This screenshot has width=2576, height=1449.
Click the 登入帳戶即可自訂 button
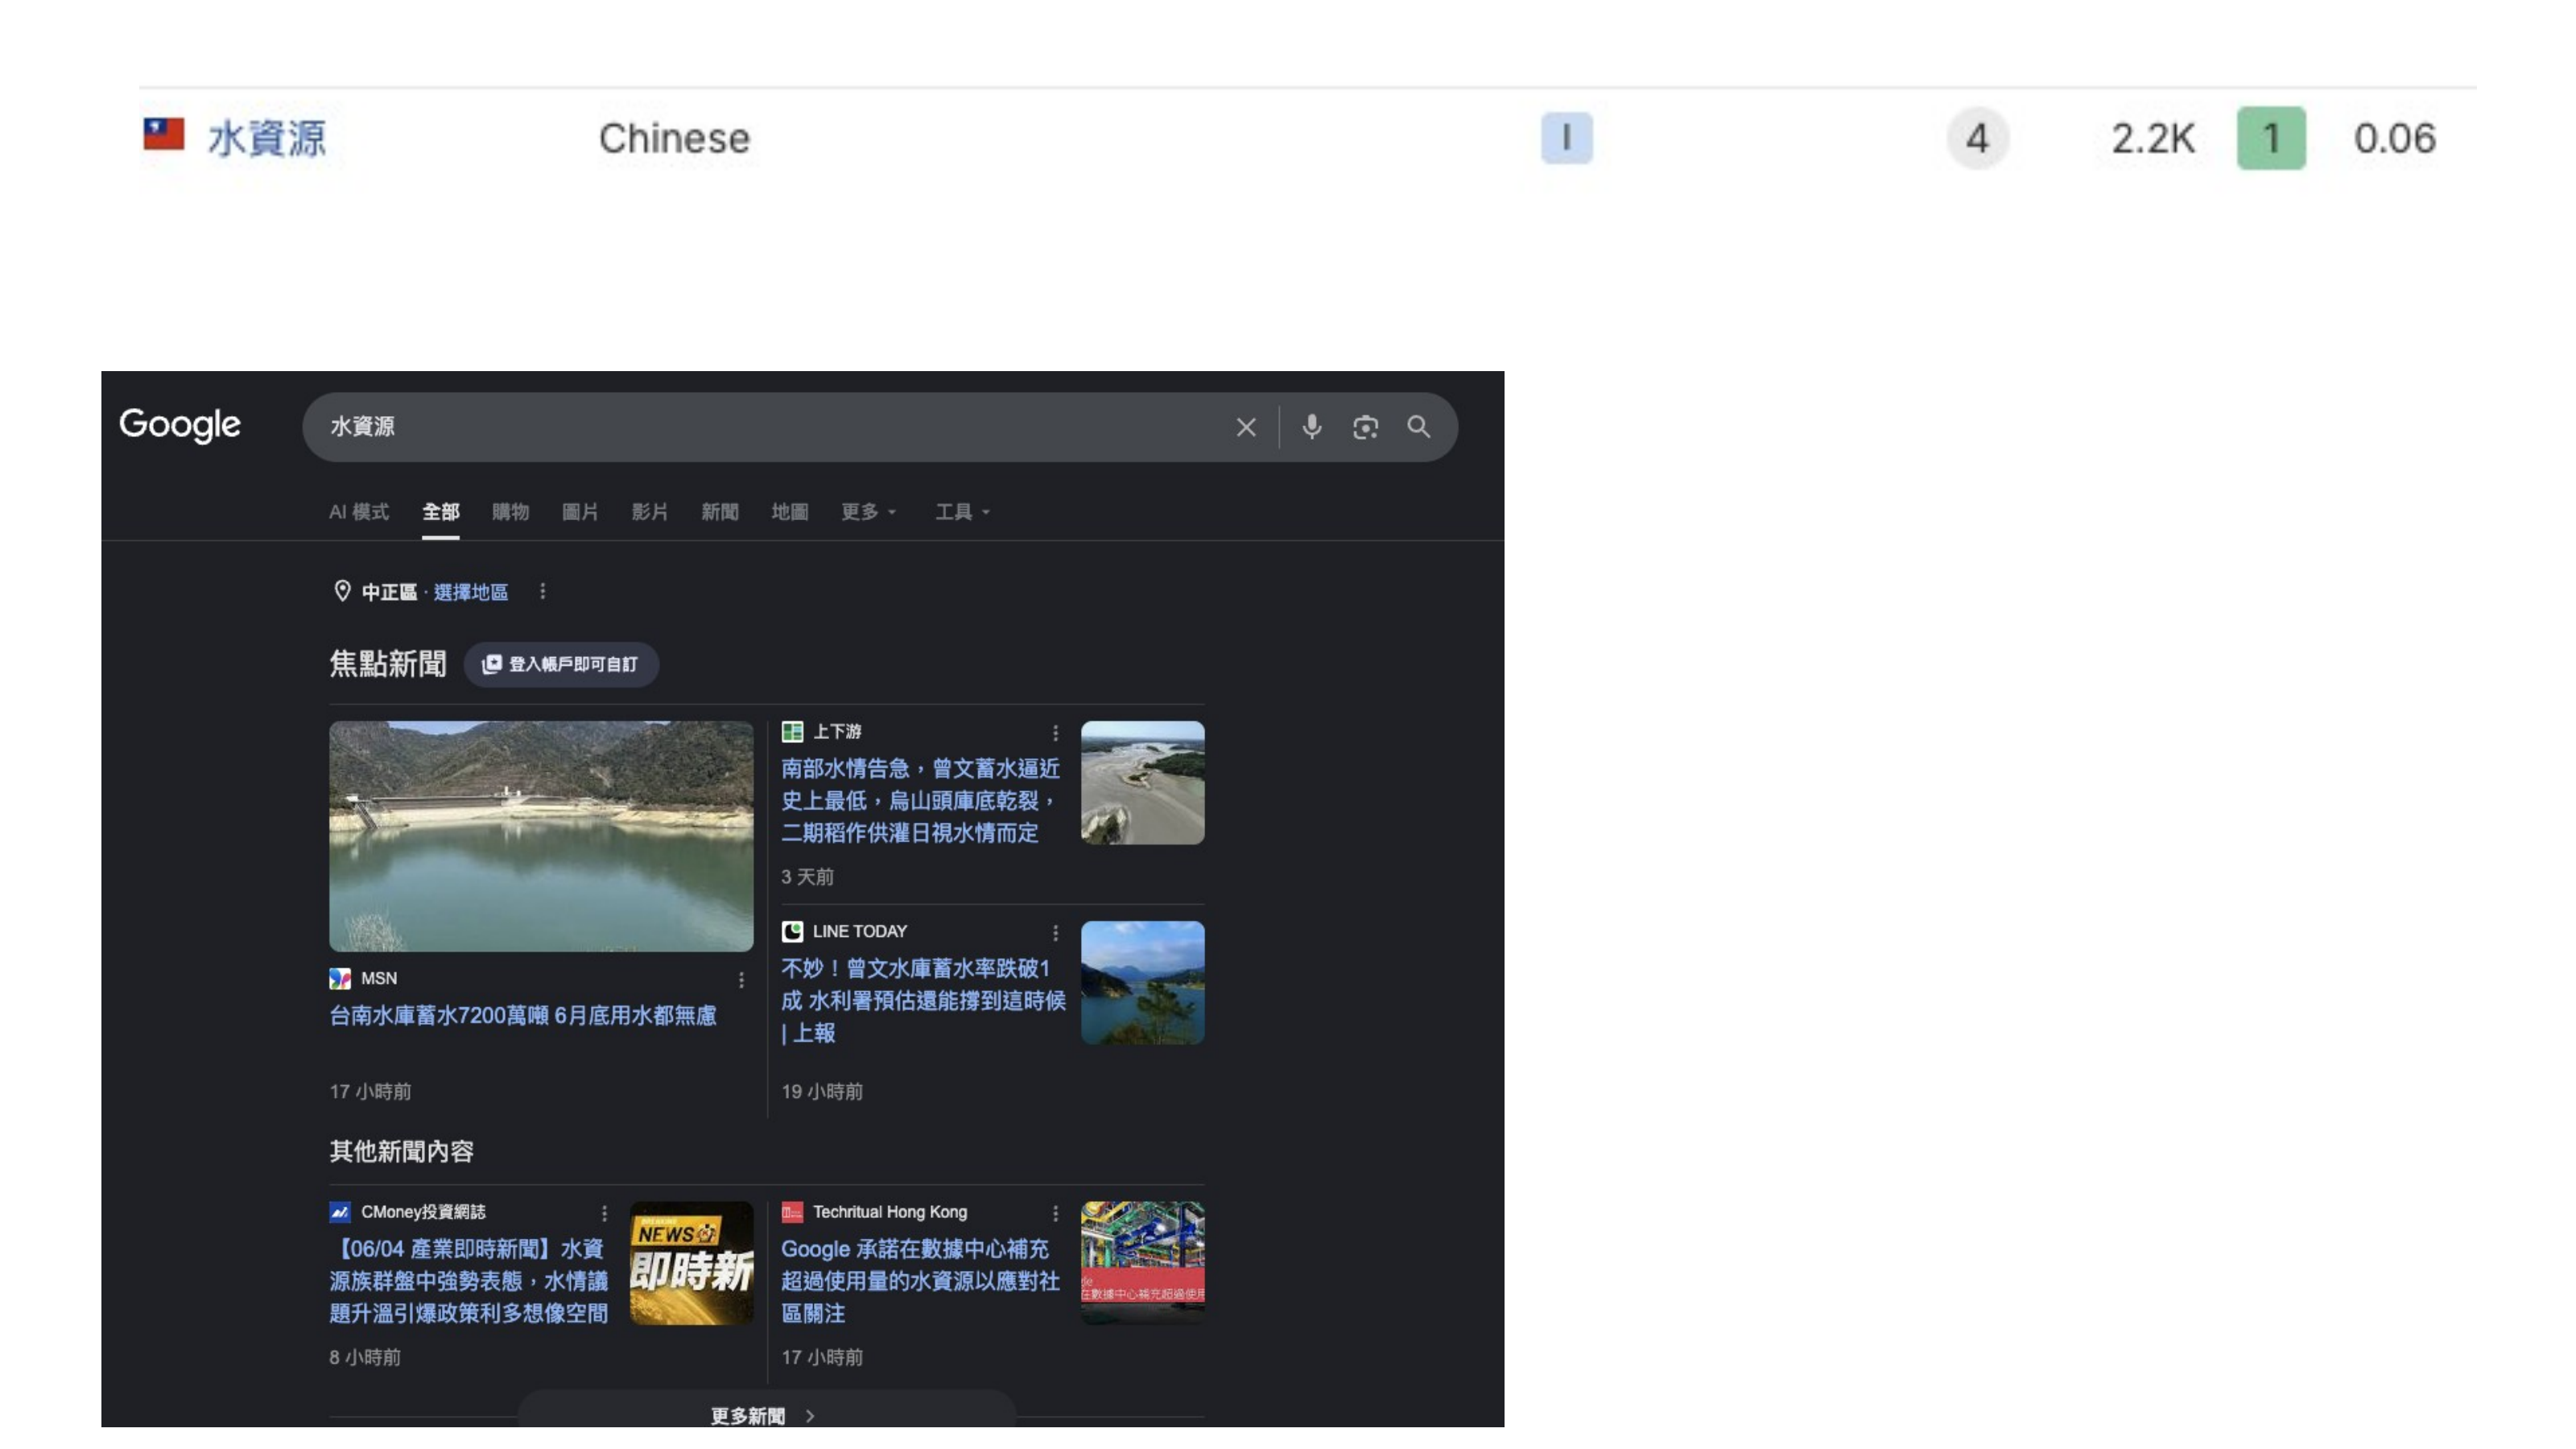561,664
